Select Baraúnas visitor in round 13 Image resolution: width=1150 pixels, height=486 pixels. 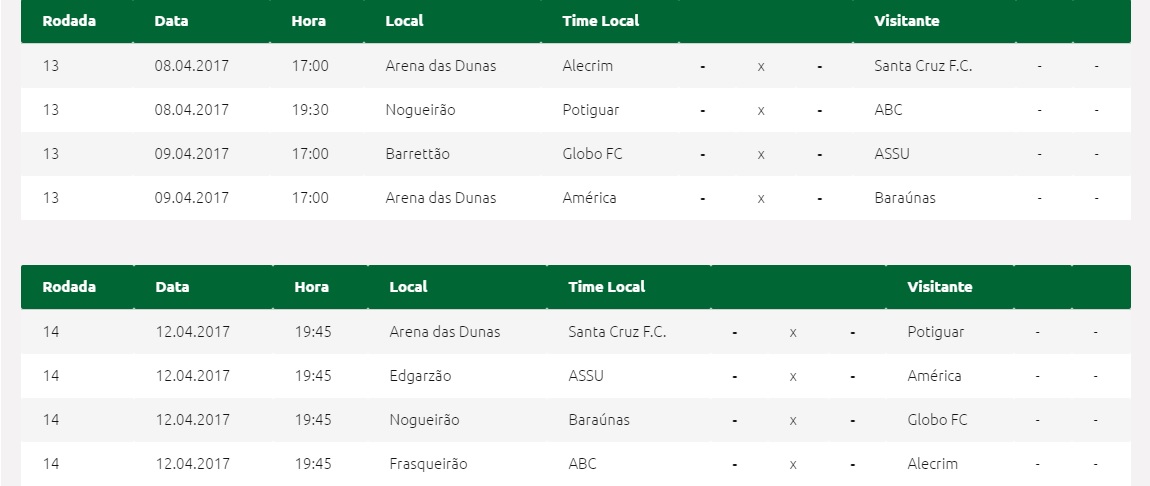pos(905,198)
